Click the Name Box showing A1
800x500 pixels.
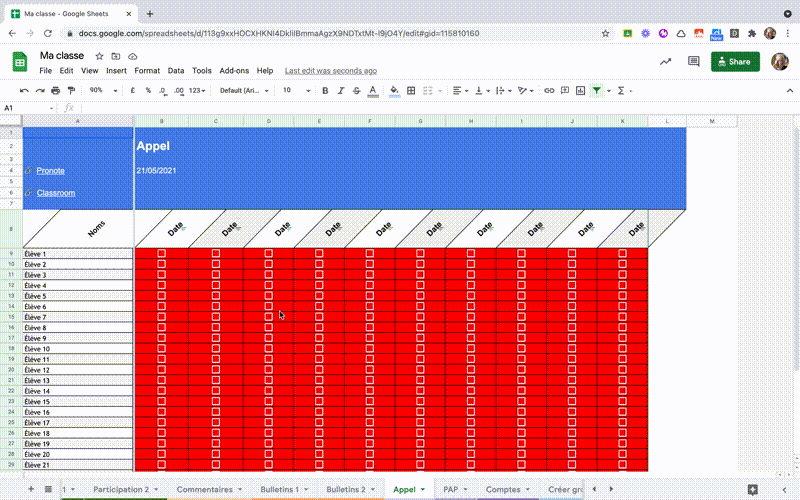28,108
